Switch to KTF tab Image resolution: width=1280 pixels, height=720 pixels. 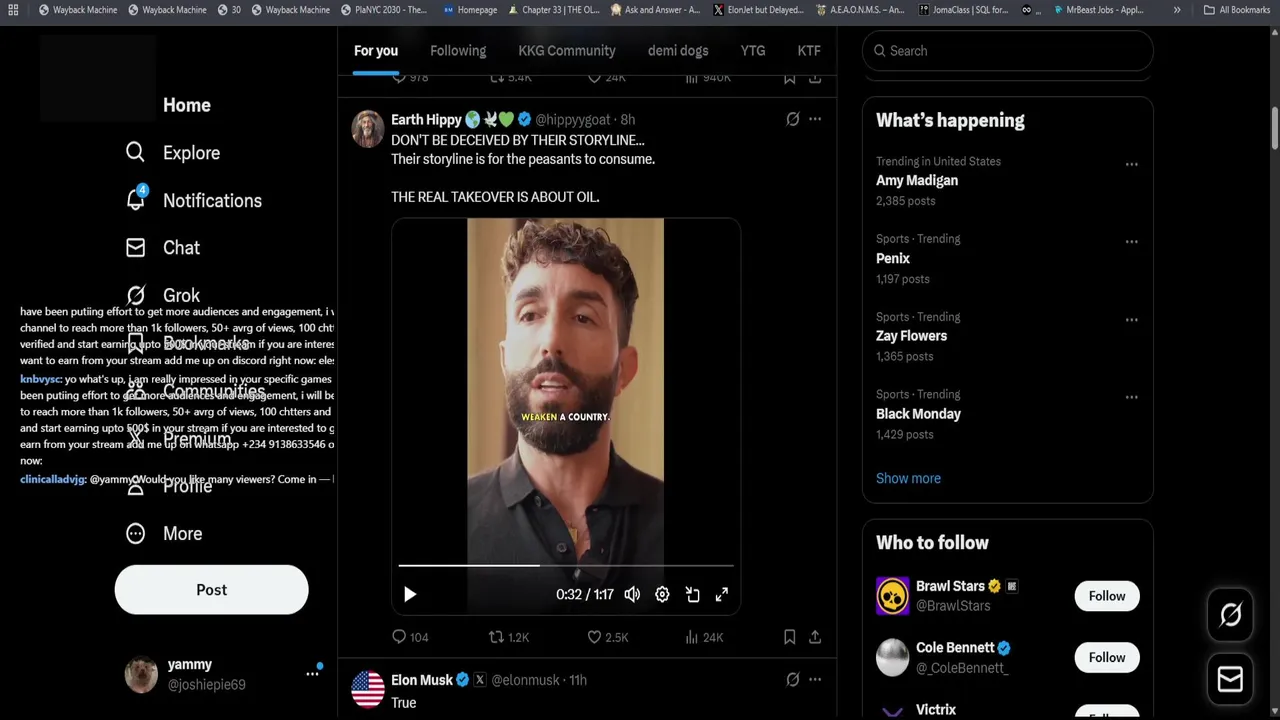(x=809, y=51)
